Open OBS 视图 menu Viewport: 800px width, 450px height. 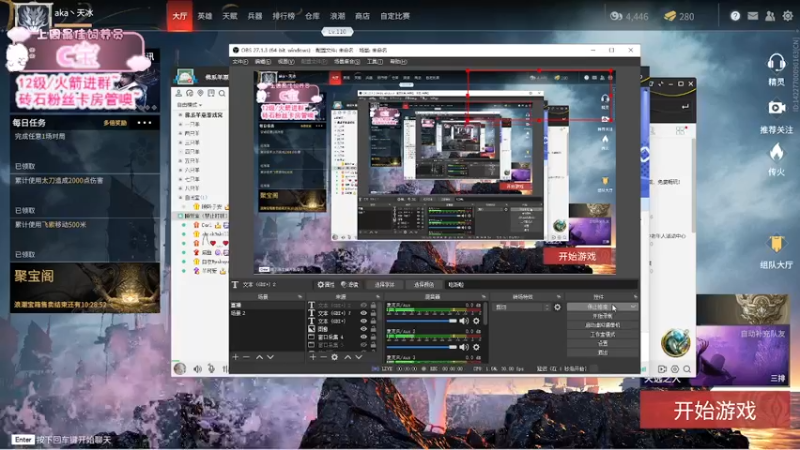pos(286,62)
